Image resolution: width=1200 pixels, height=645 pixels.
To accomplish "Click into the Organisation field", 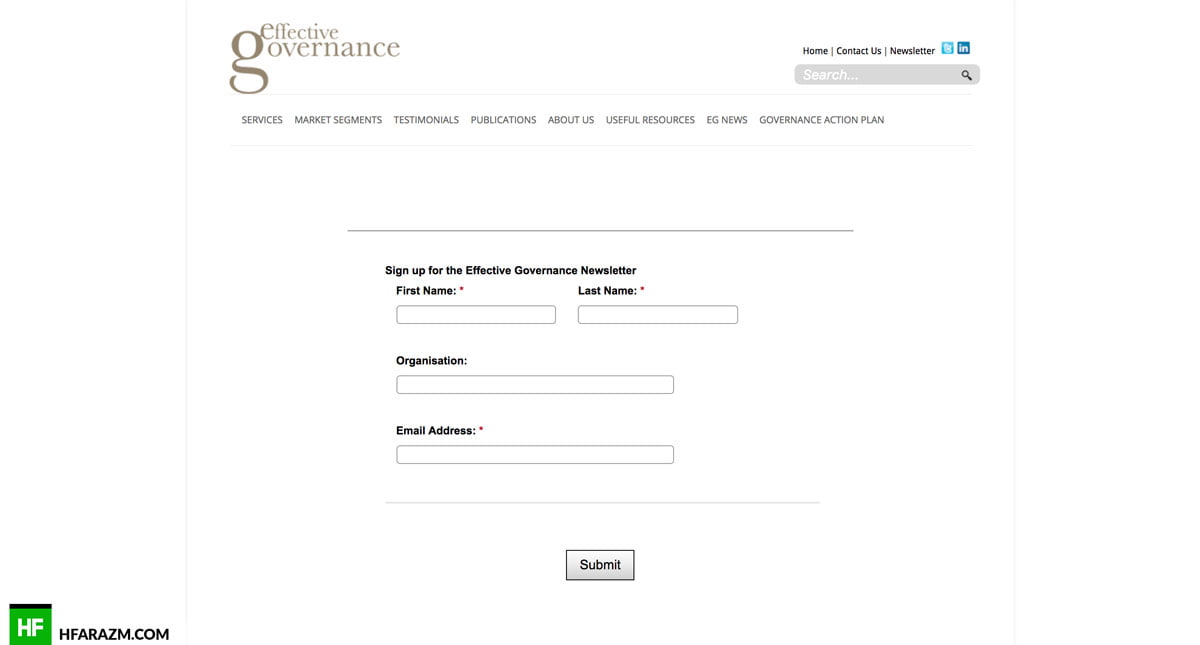I will [535, 385].
